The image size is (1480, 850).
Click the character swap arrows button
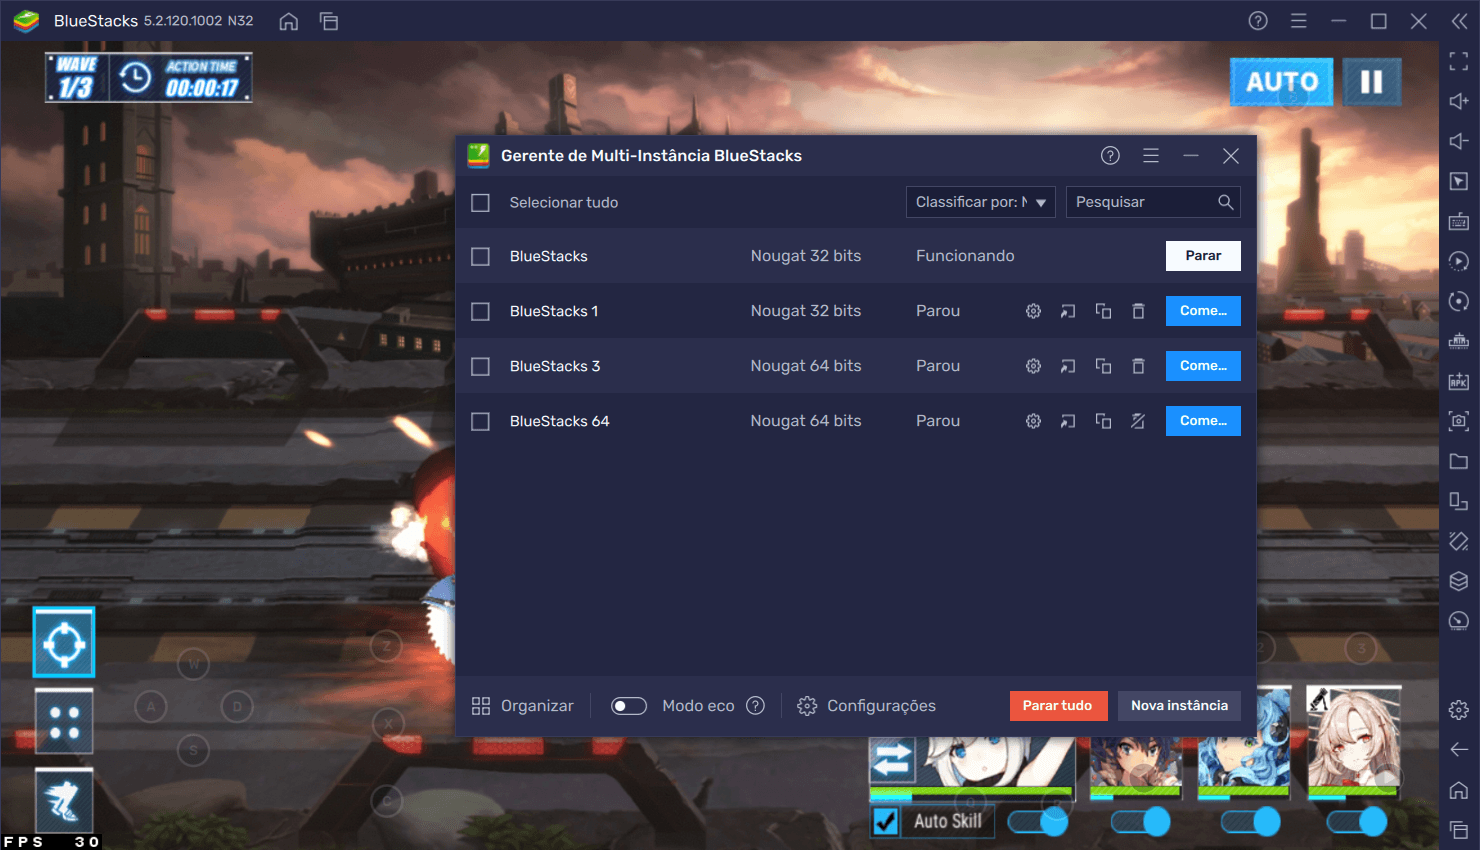(x=892, y=760)
